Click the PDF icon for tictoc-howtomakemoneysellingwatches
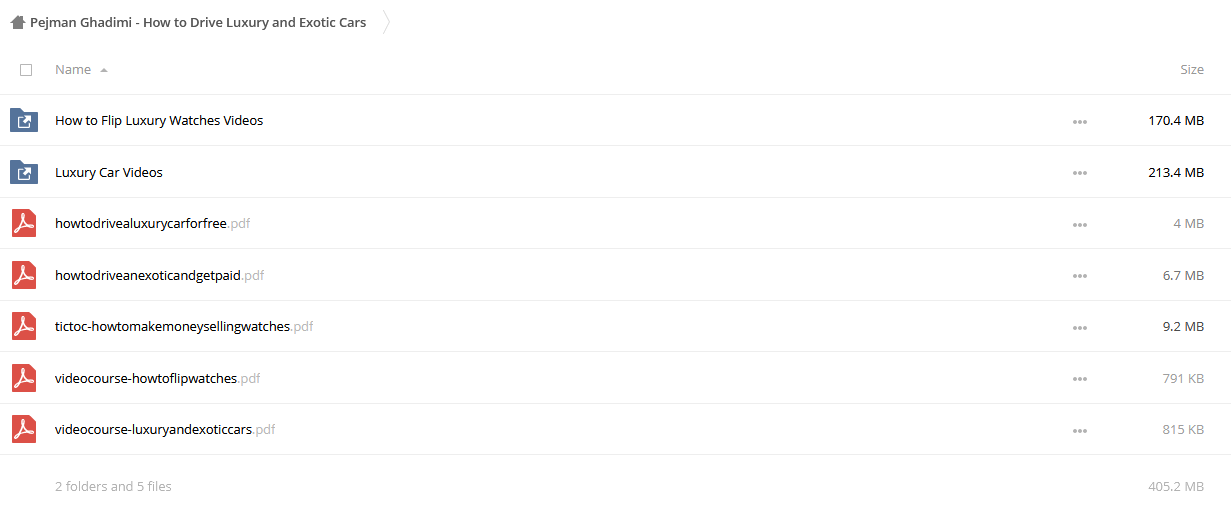 24,326
